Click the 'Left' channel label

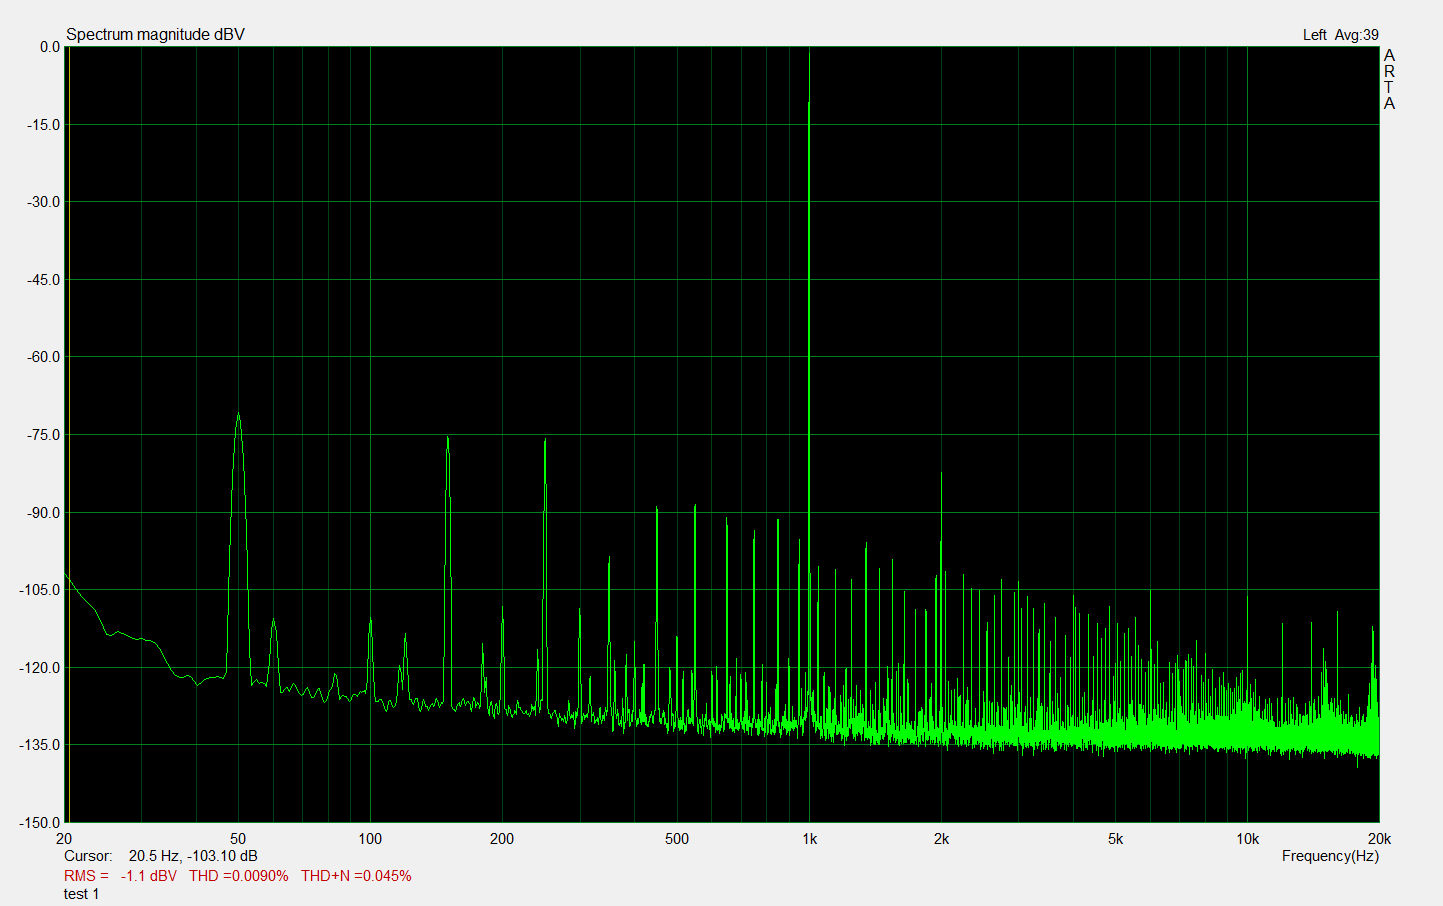coord(1314,35)
